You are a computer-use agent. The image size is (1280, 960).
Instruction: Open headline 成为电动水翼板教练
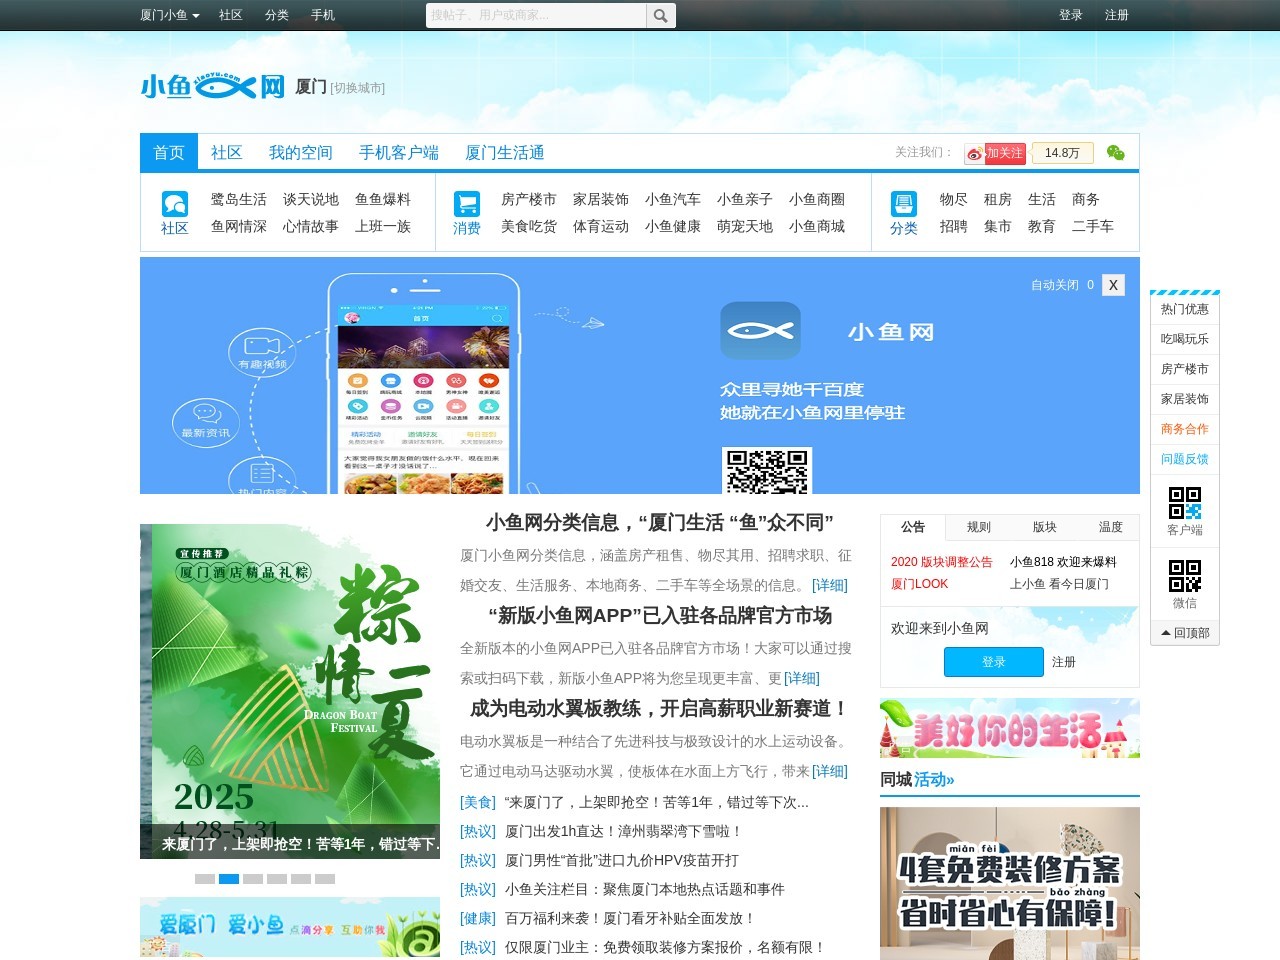tap(659, 708)
